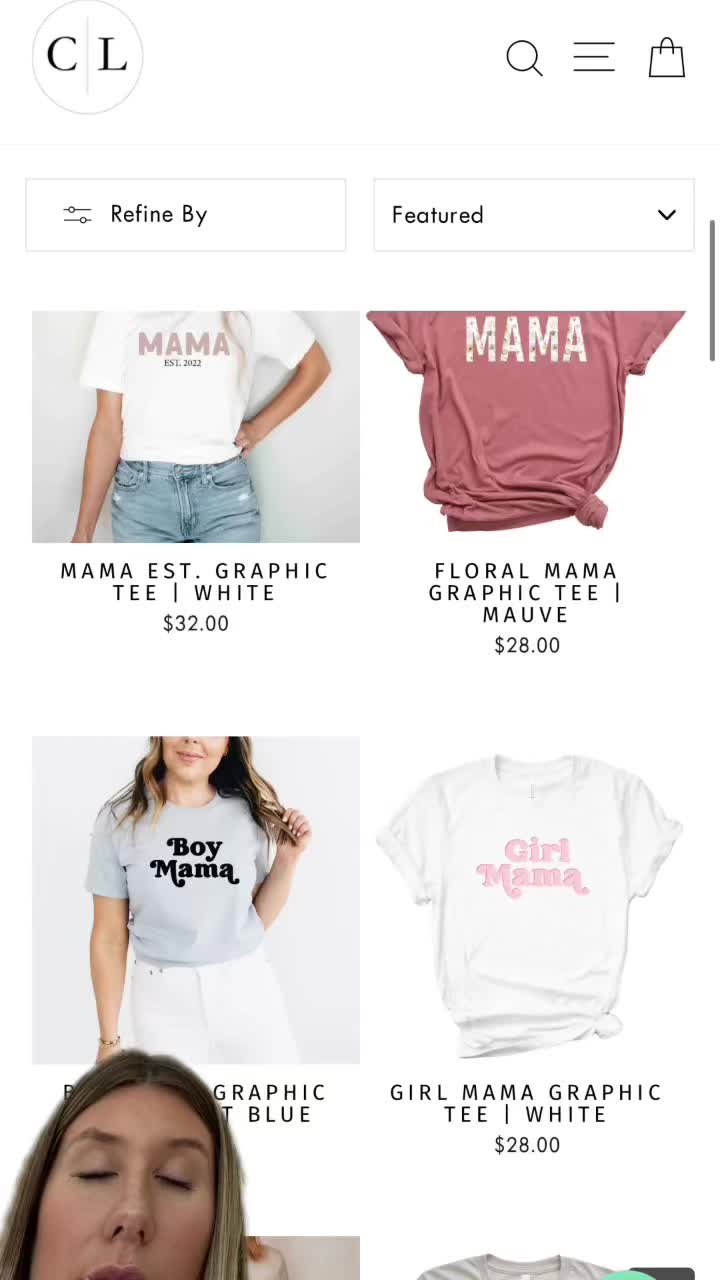Open the Refine By filter panel
Screen dimensions: 720x1280
(x=186, y=215)
